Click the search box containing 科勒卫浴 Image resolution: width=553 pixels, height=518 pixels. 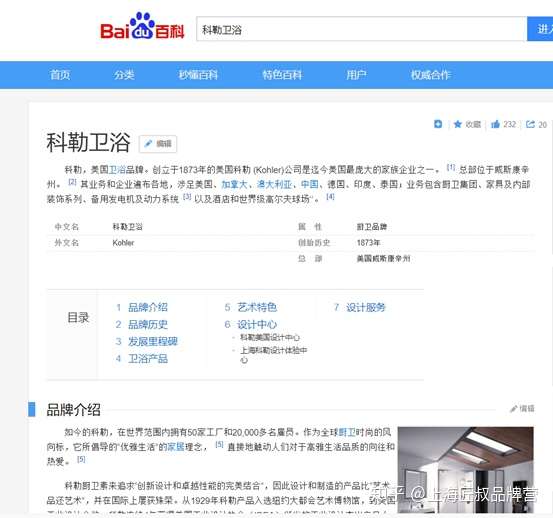(x=361, y=29)
